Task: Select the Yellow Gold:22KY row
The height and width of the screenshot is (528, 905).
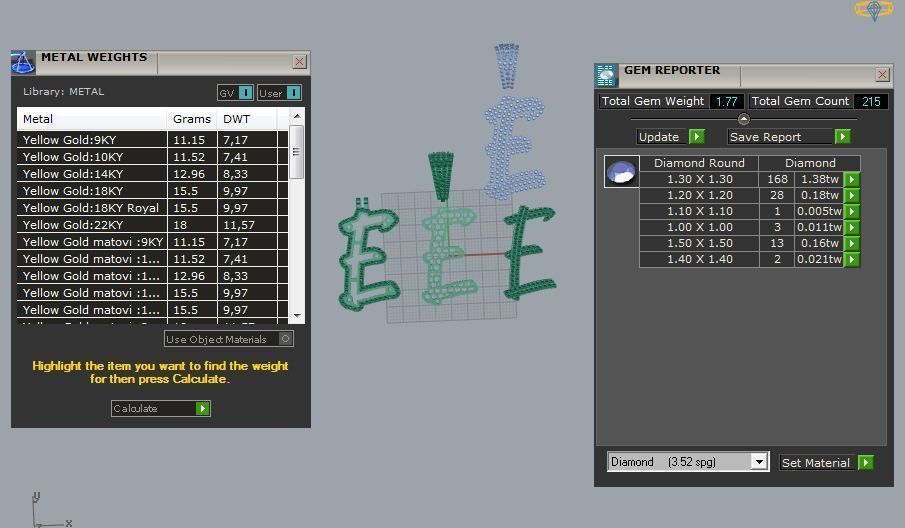Action: (152, 224)
